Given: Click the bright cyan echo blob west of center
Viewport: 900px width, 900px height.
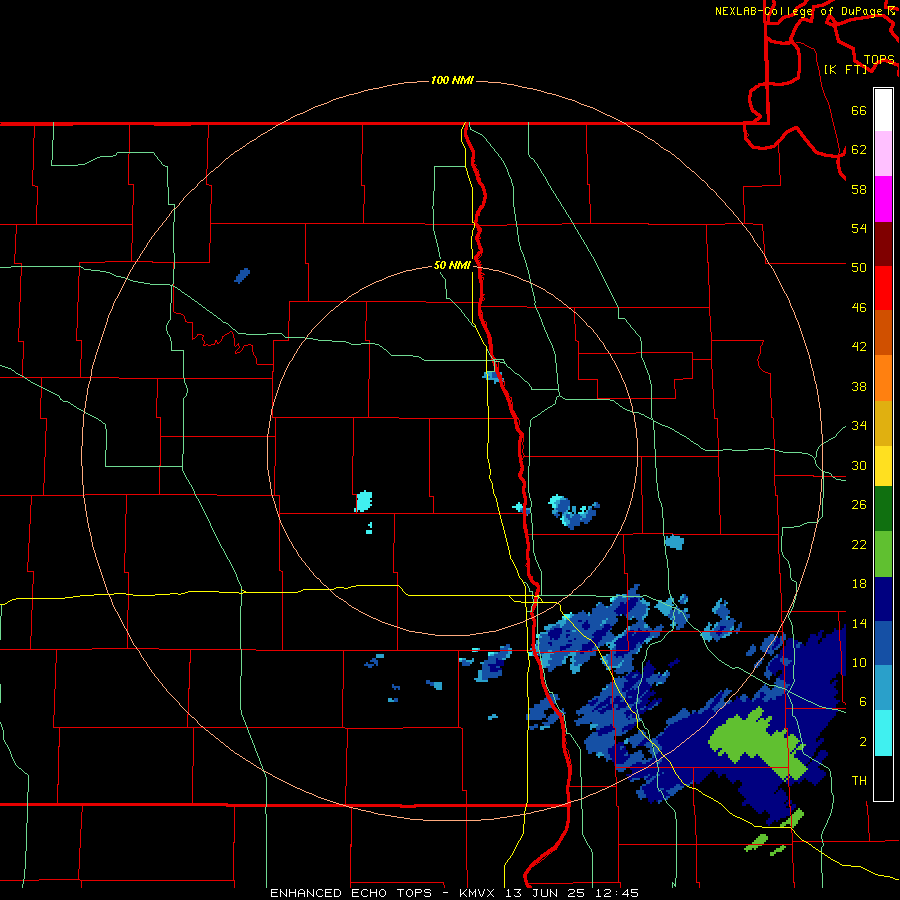Looking at the screenshot, I should [363, 501].
